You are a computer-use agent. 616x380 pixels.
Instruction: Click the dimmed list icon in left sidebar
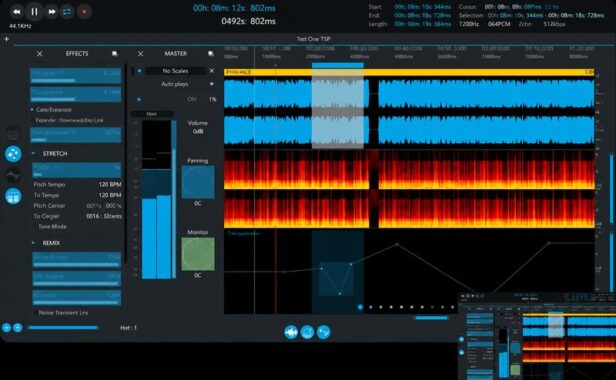click(13, 134)
